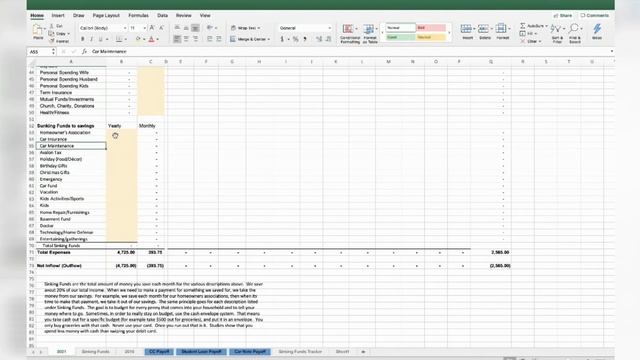Click the formula bar containing Car Maintenance
This screenshot has width=640, height=360.
351,52
